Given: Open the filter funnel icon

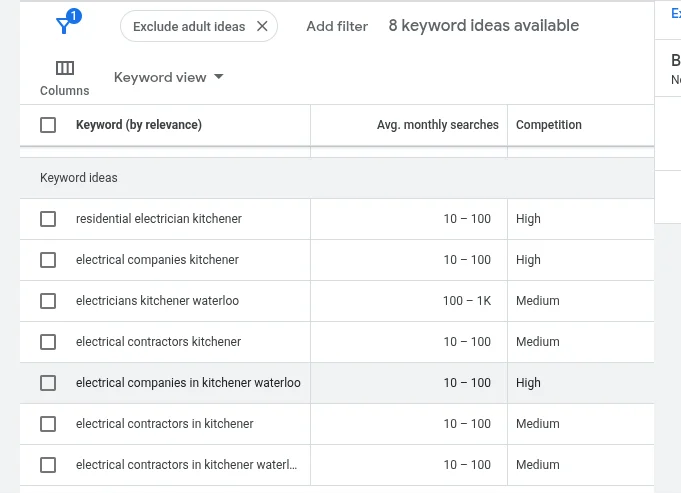Looking at the screenshot, I should point(68,23).
